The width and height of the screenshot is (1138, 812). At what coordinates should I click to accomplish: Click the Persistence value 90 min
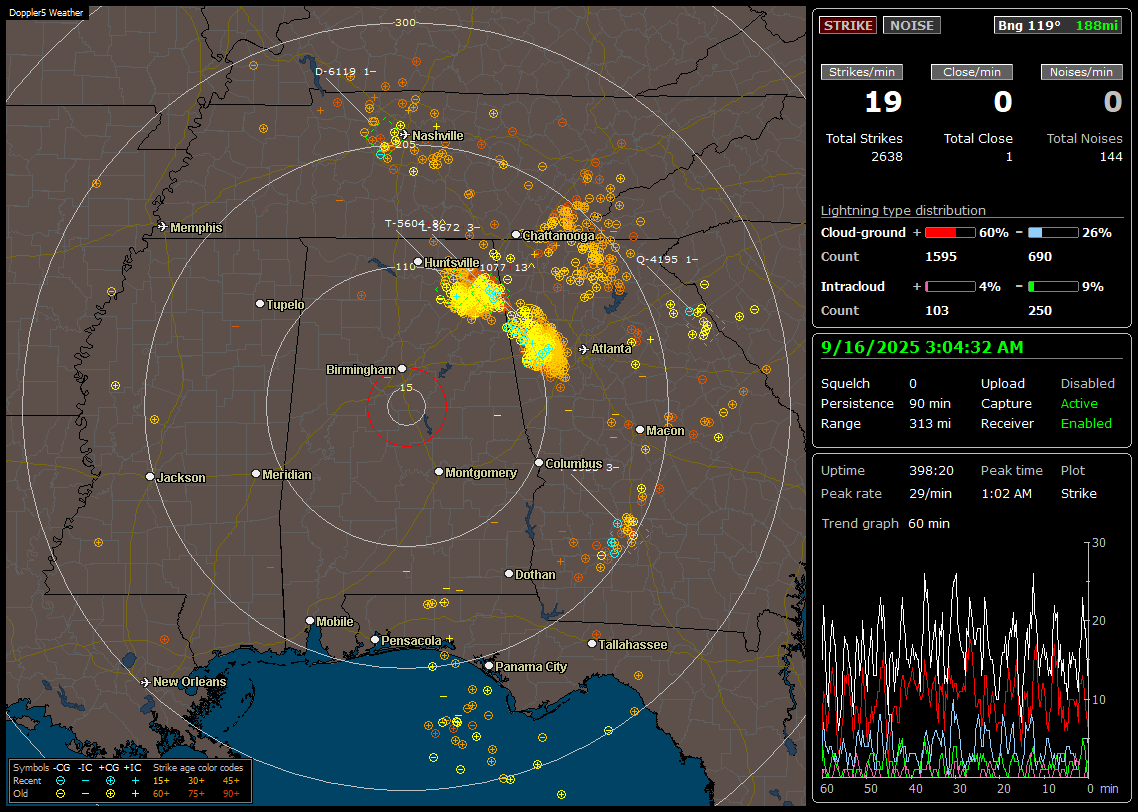pos(930,403)
